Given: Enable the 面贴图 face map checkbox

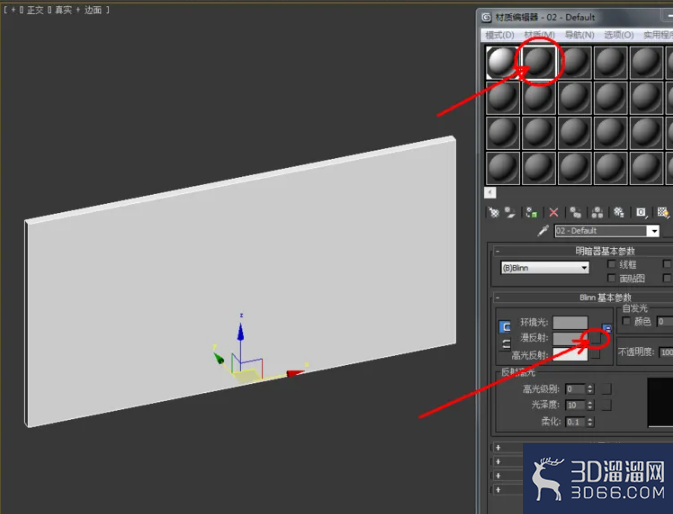Looking at the screenshot, I should click(x=612, y=278).
